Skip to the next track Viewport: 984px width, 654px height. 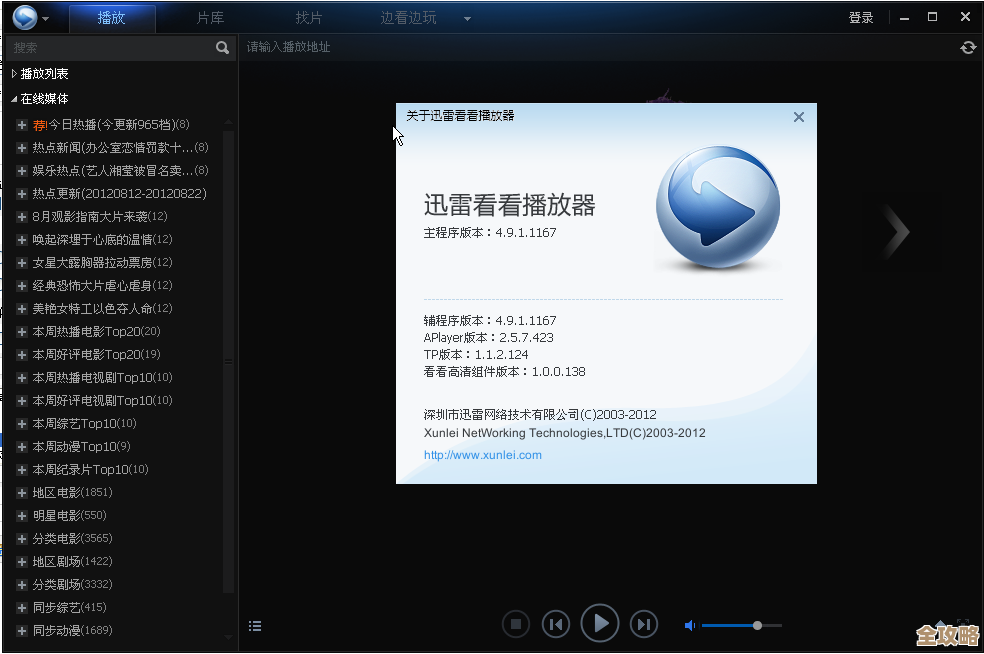[x=644, y=623]
